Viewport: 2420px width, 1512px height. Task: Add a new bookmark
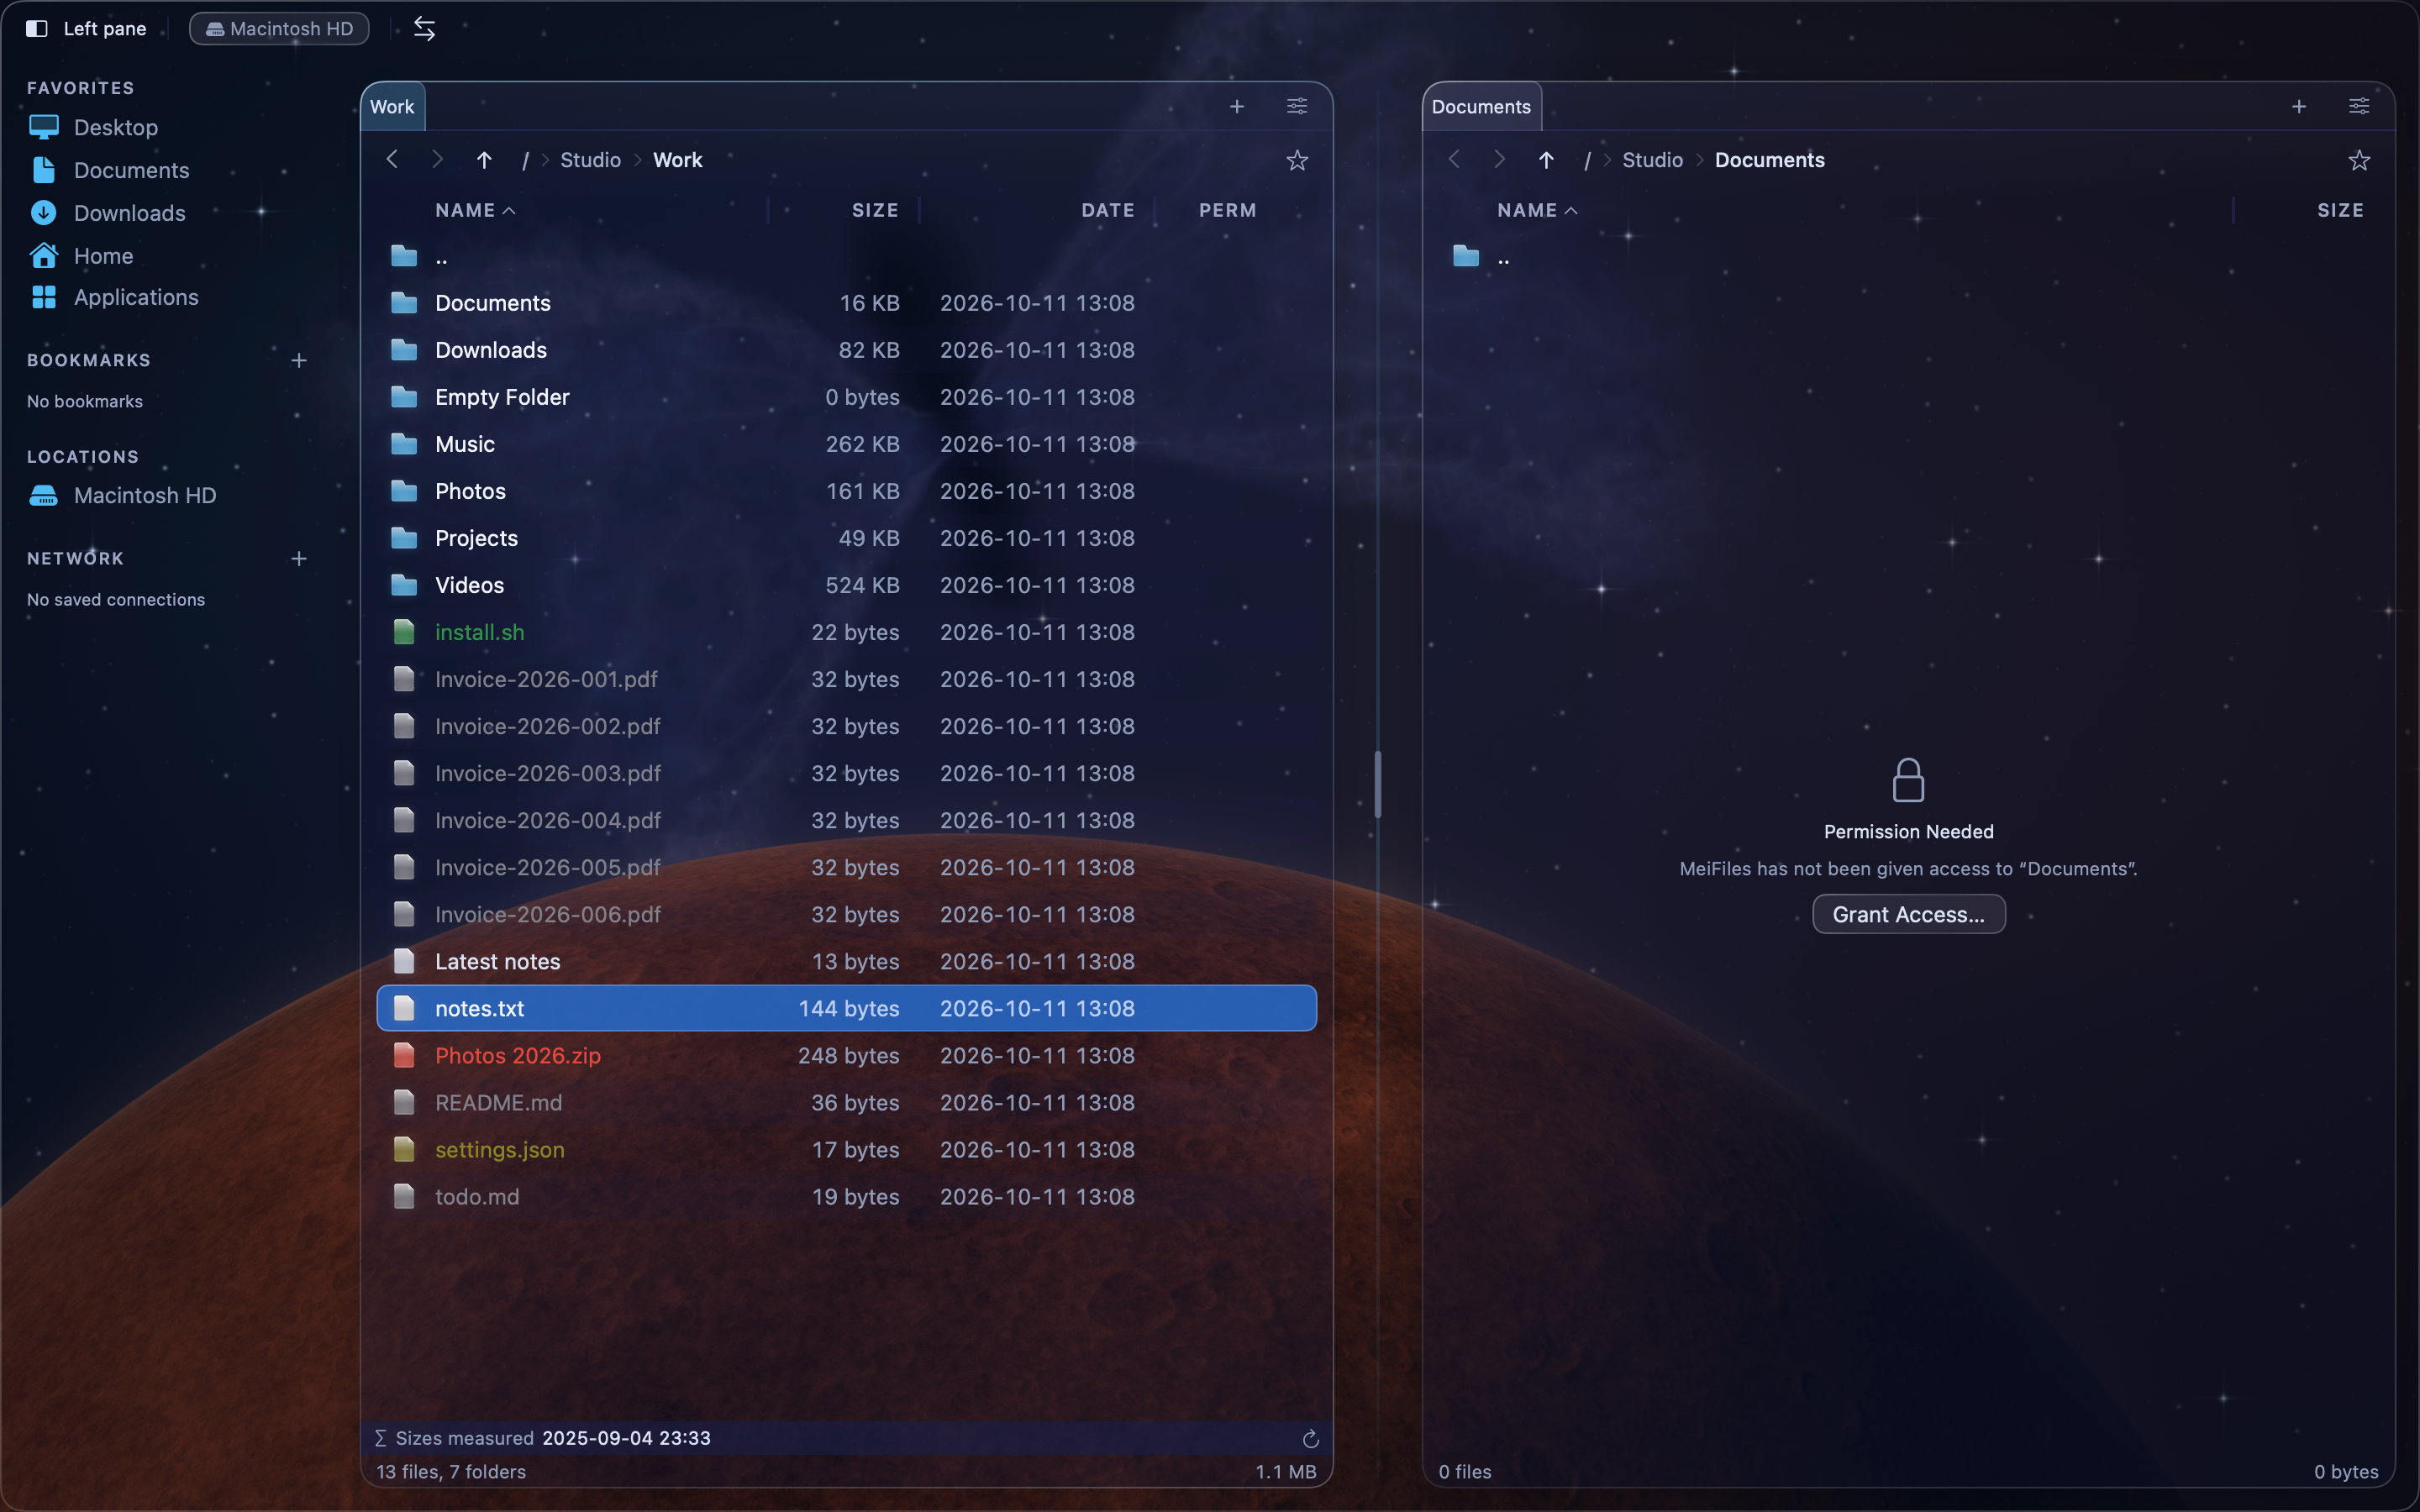(299, 360)
